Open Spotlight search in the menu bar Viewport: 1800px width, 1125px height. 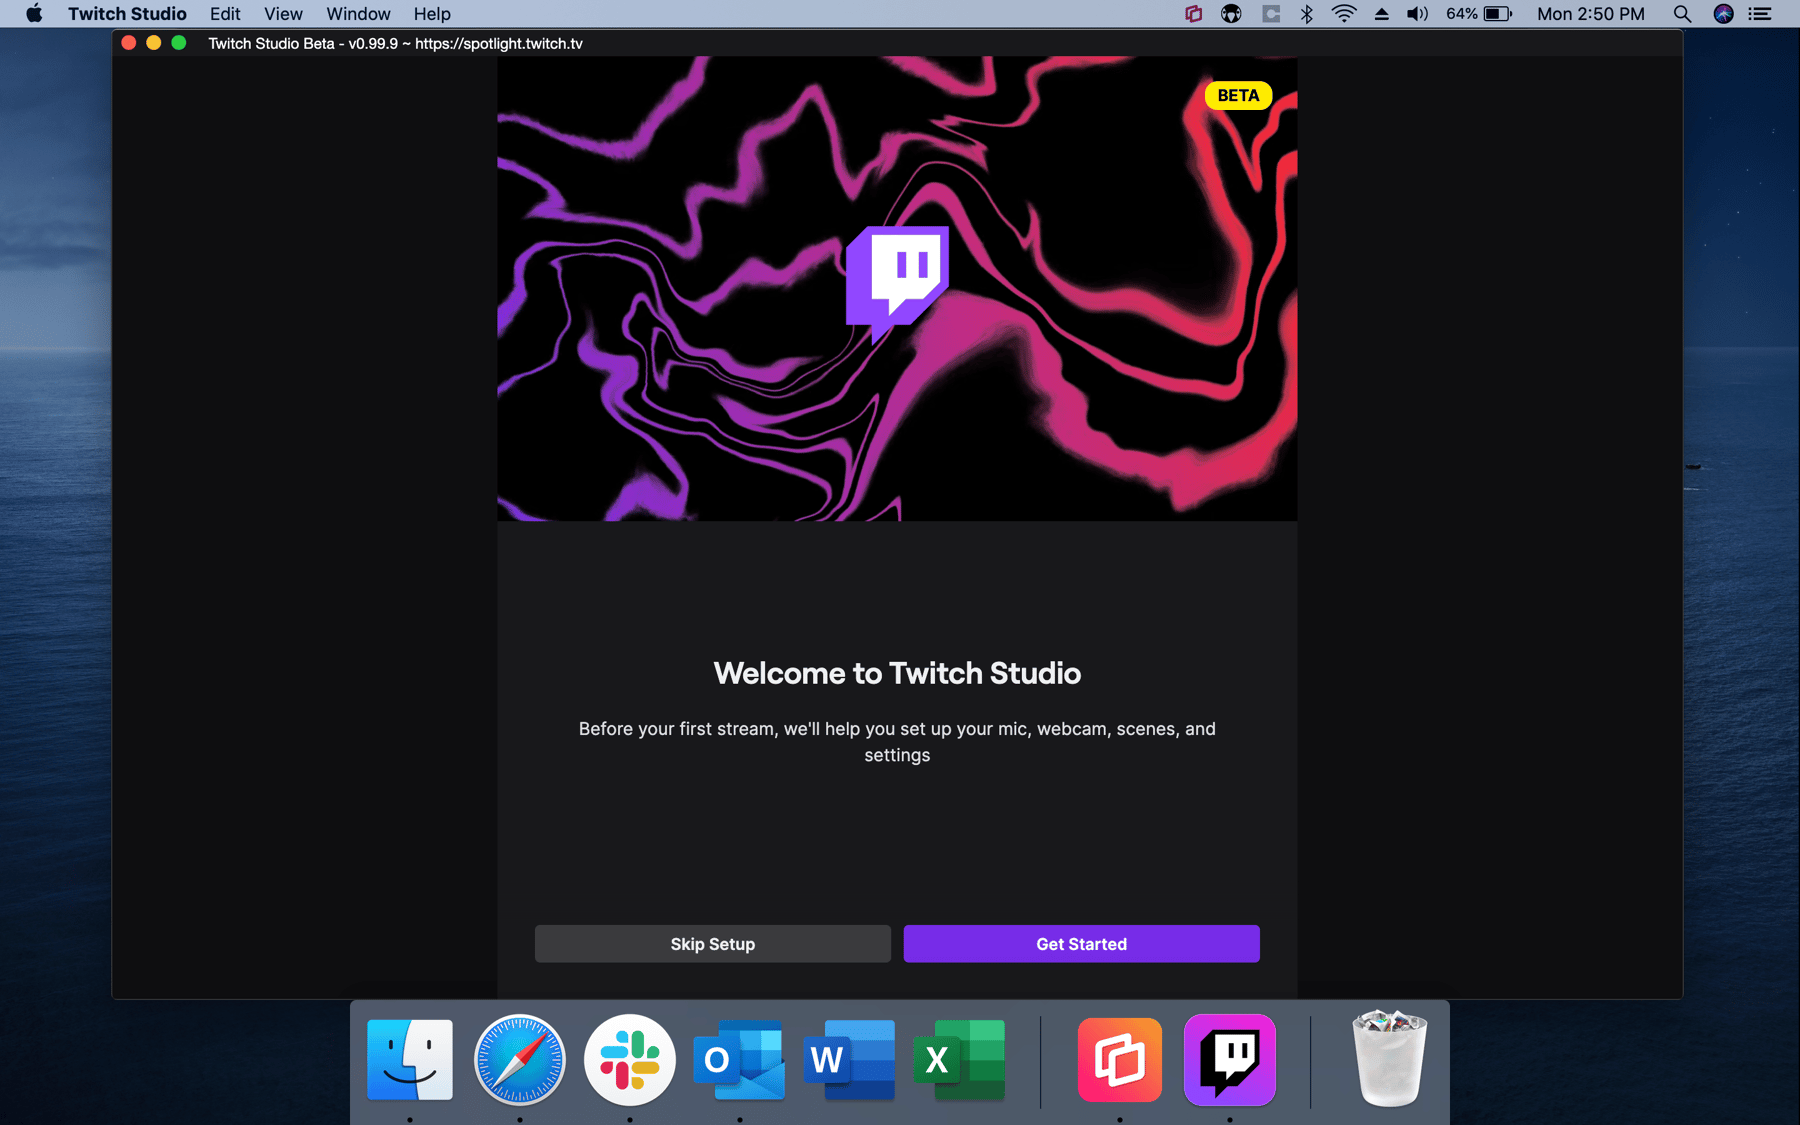click(1681, 14)
